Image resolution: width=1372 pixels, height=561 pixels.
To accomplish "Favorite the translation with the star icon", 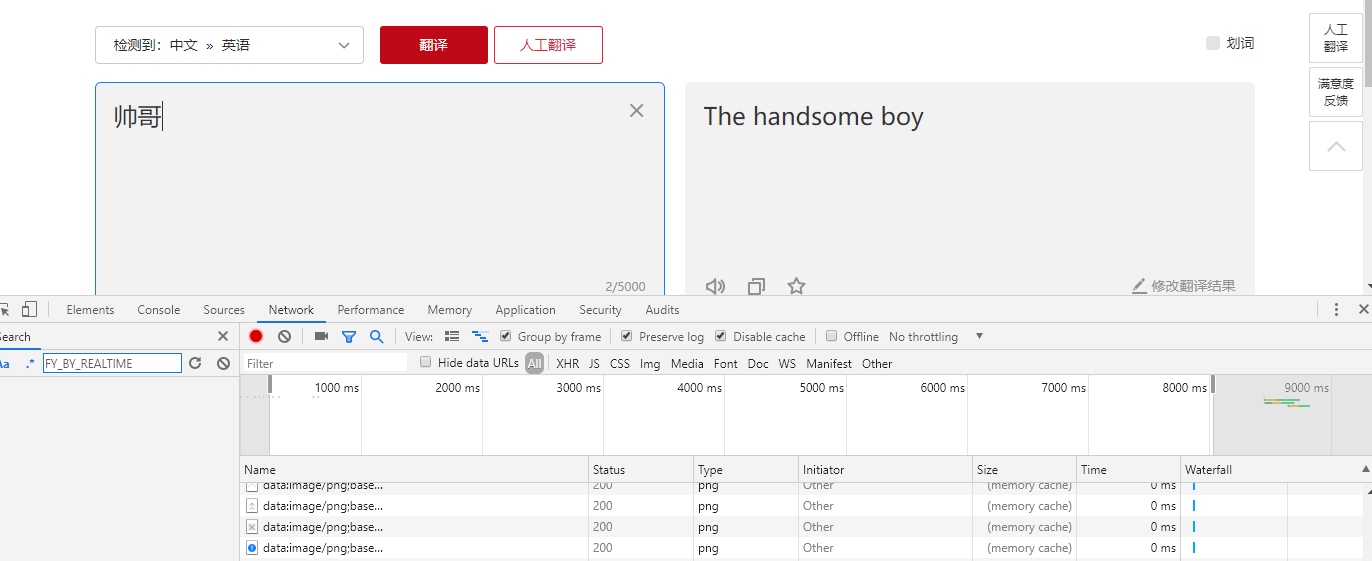I will pyautogui.click(x=796, y=286).
